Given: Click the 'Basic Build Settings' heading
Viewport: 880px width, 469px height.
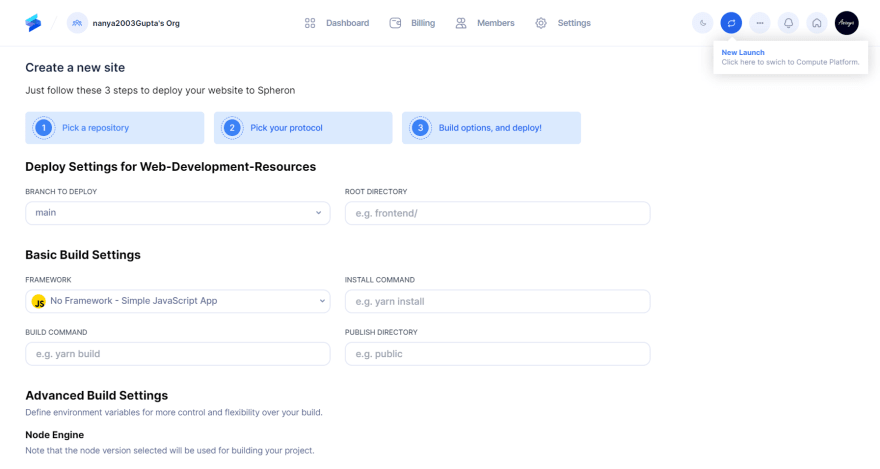Looking at the screenshot, I should click(83, 255).
